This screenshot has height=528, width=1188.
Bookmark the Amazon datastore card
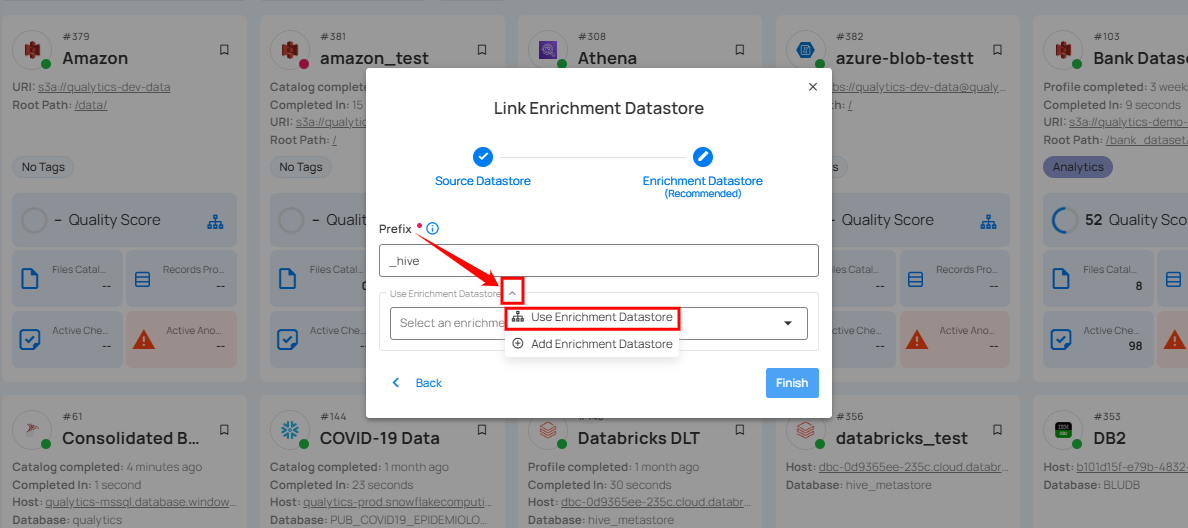[224, 49]
